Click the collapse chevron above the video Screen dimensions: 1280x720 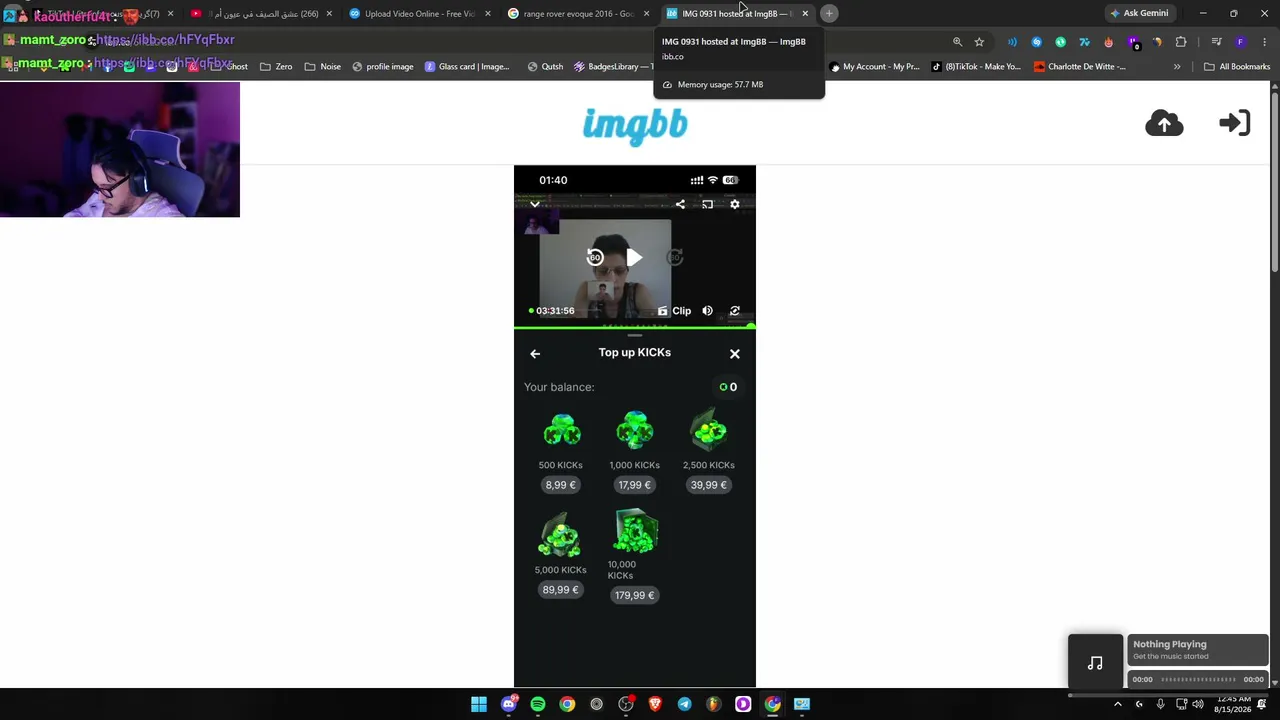pyautogui.click(x=535, y=204)
